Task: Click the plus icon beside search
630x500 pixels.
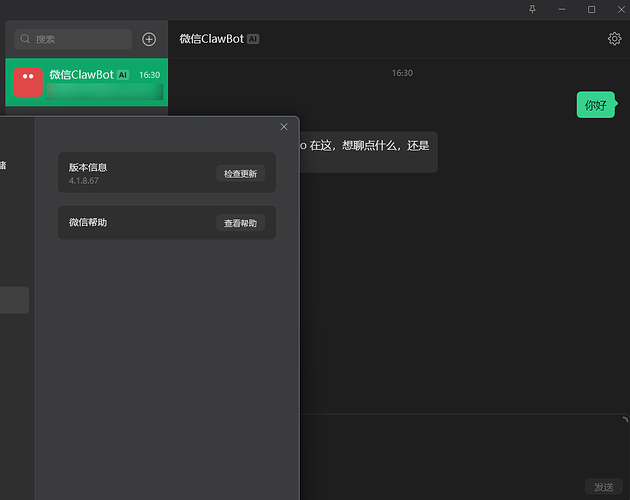Action: tap(149, 39)
